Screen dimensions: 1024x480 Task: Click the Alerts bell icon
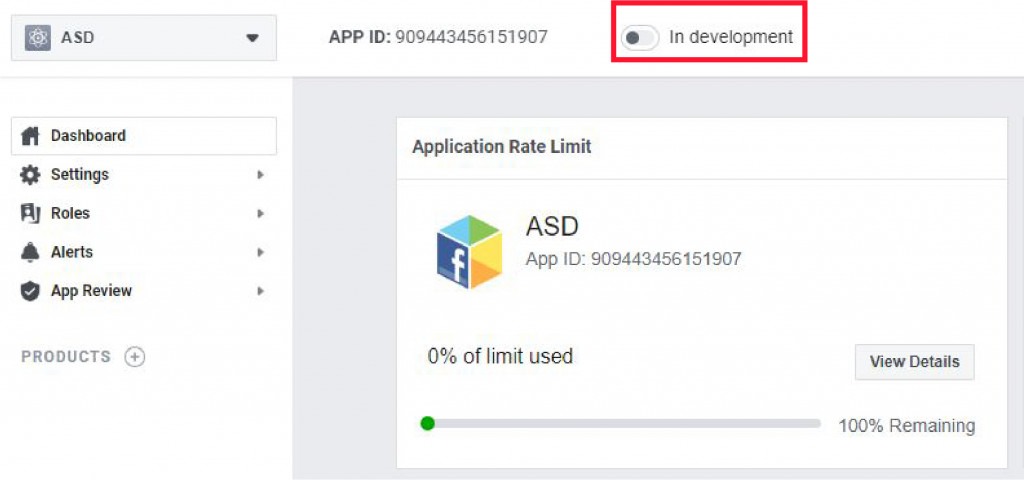[30, 252]
